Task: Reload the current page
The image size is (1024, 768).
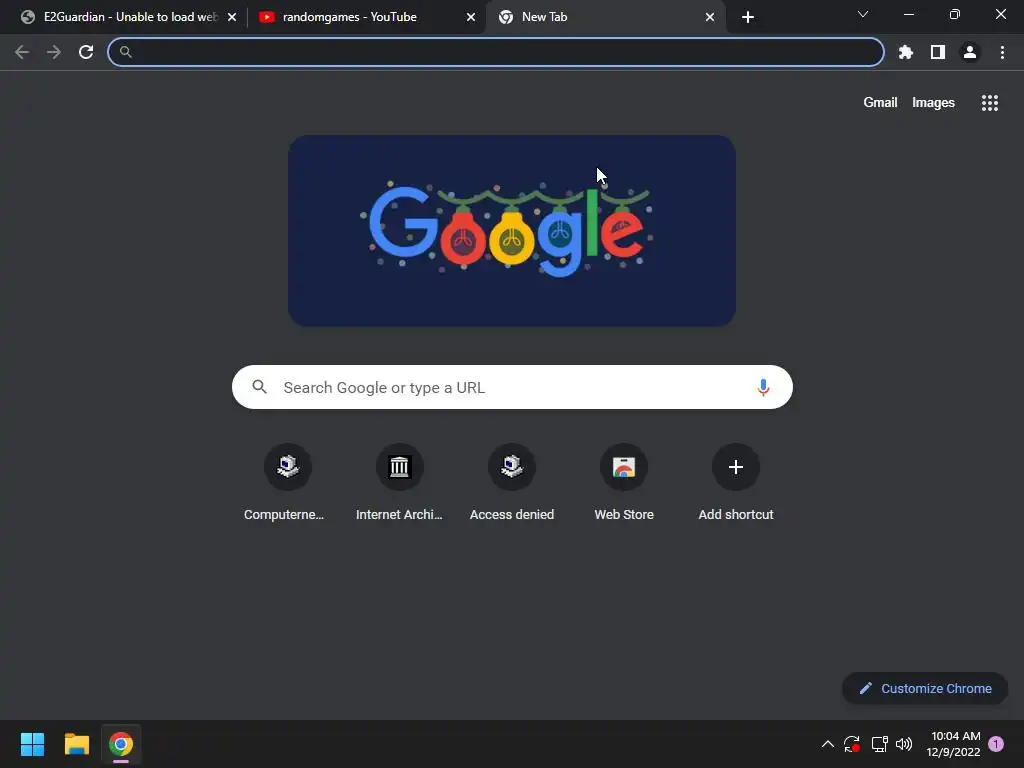Action: [86, 52]
